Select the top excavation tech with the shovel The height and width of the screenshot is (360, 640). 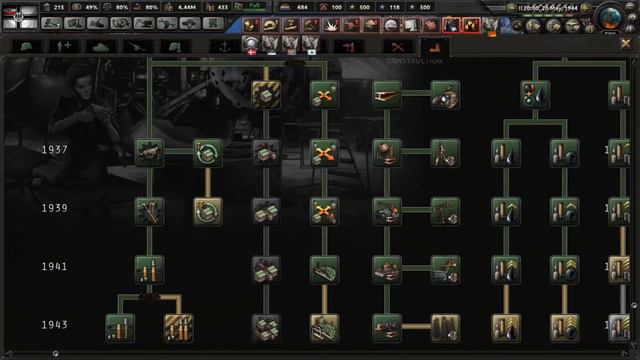click(445, 94)
